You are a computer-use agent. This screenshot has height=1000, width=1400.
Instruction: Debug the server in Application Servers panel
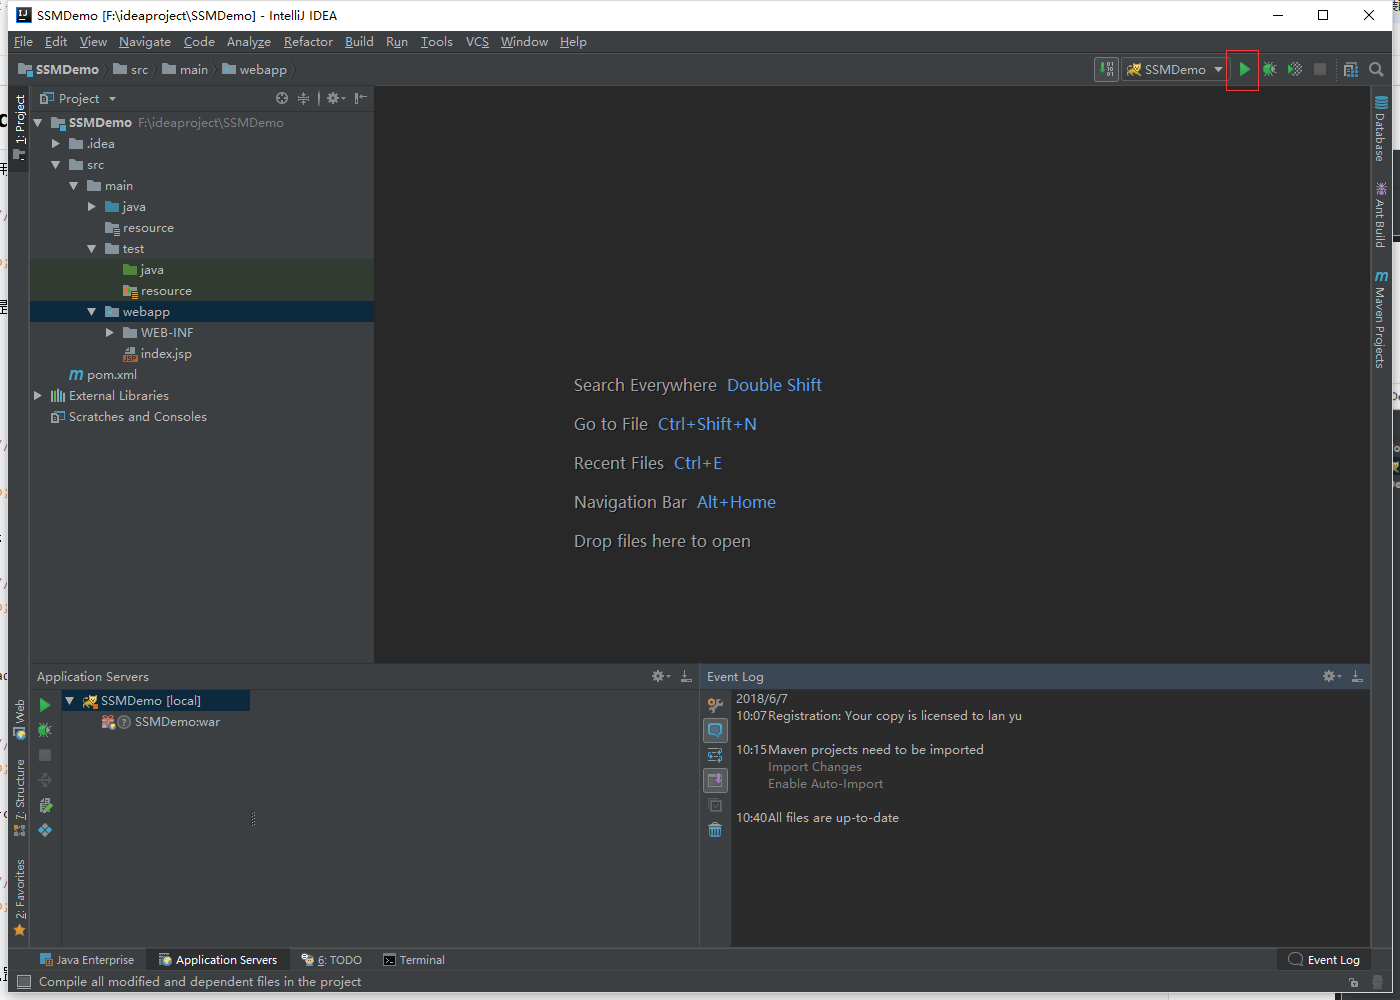pyautogui.click(x=44, y=730)
